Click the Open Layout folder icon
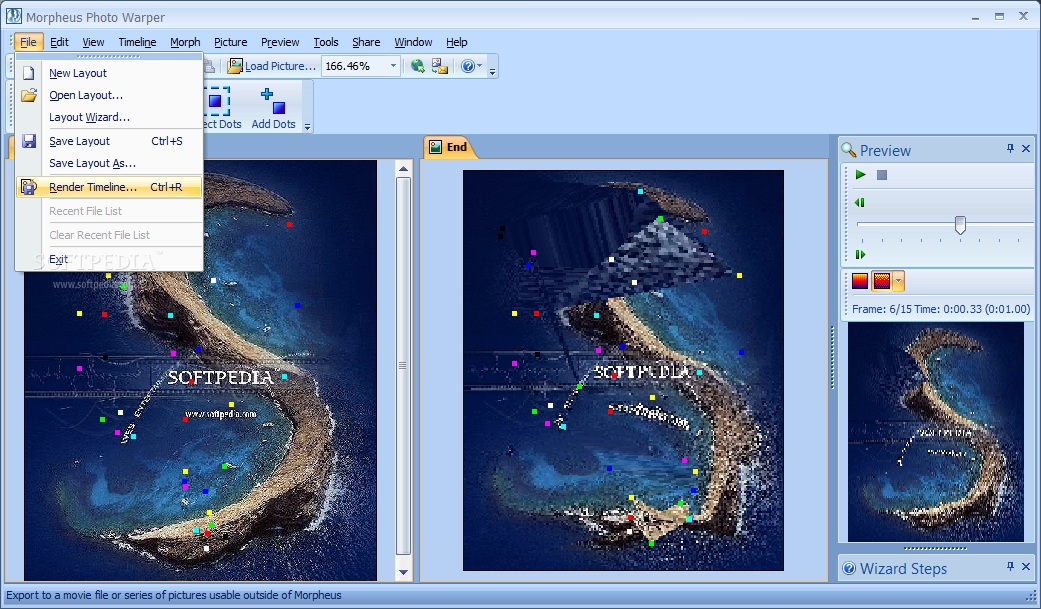 pyautogui.click(x=29, y=95)
